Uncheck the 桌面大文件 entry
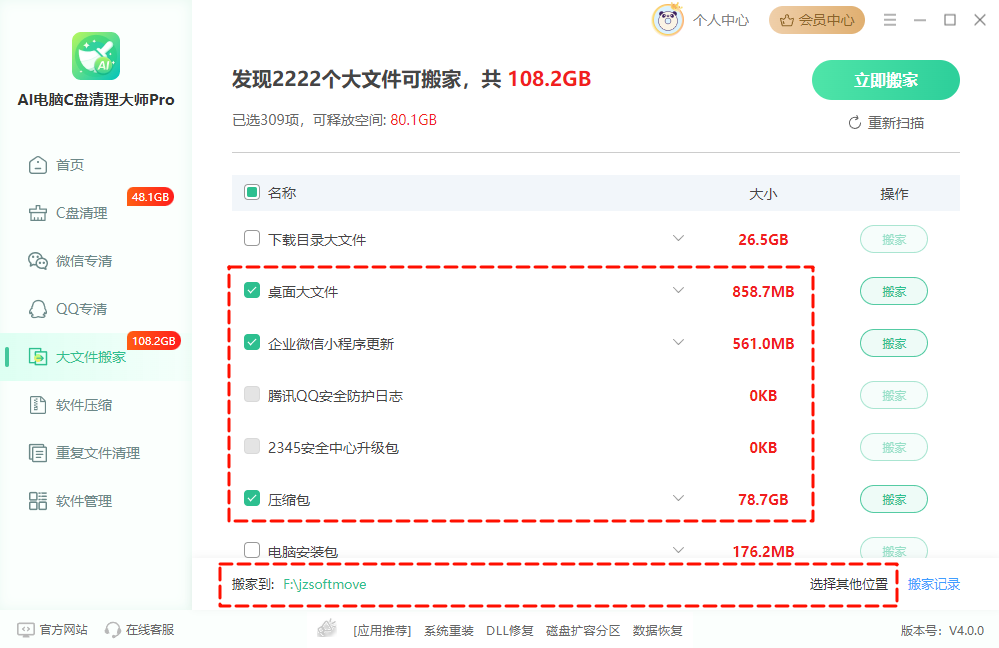 (x=251, y=291)
